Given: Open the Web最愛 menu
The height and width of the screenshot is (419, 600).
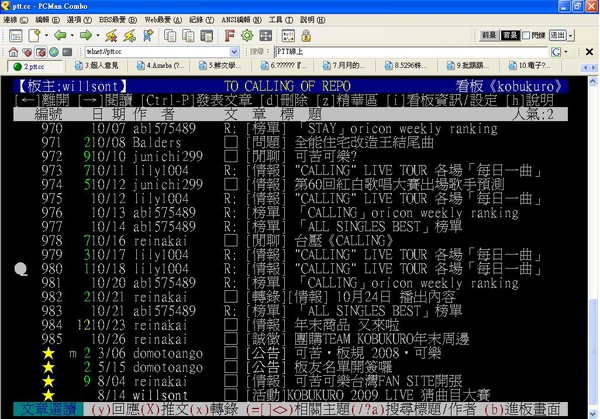Looking at the screenshot, I should pyautogui.click(x=163, y=20).
